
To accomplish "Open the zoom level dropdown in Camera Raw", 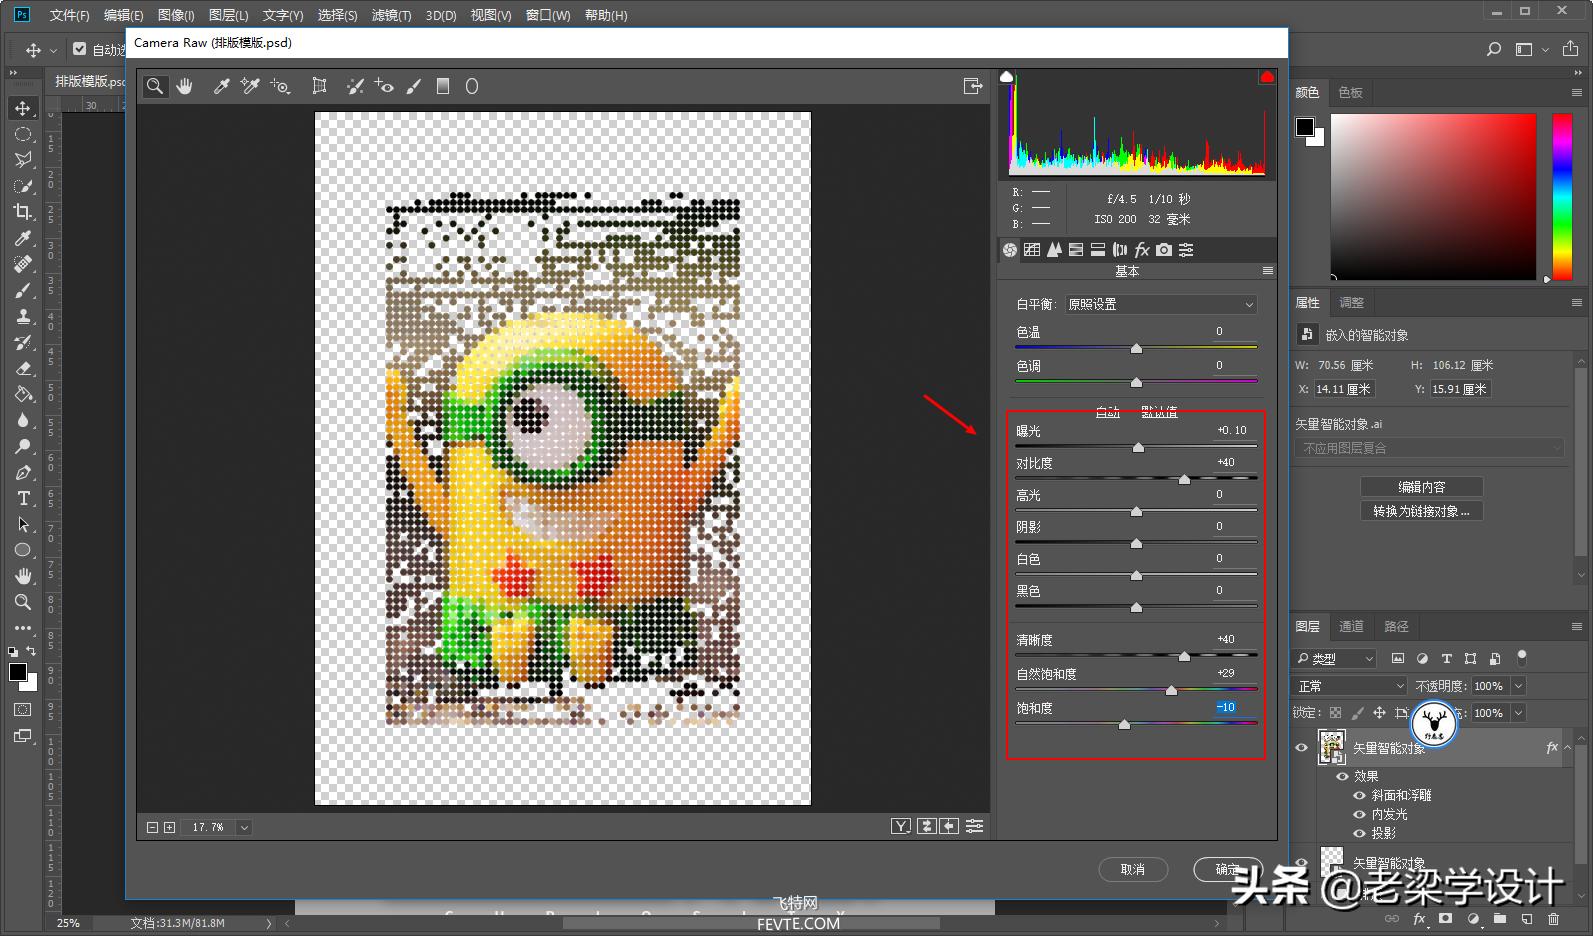I will pyautogui.click(x=244, y=827).
